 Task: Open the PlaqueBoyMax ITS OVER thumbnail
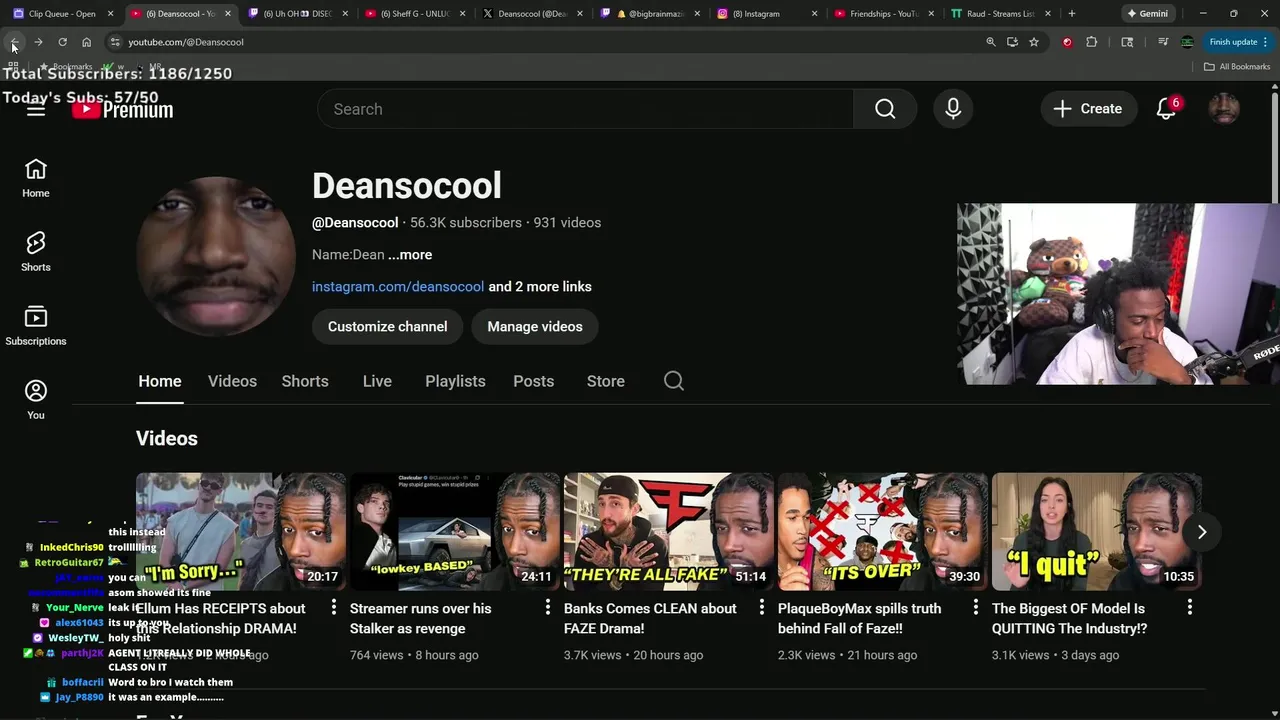tap(883, 532)
